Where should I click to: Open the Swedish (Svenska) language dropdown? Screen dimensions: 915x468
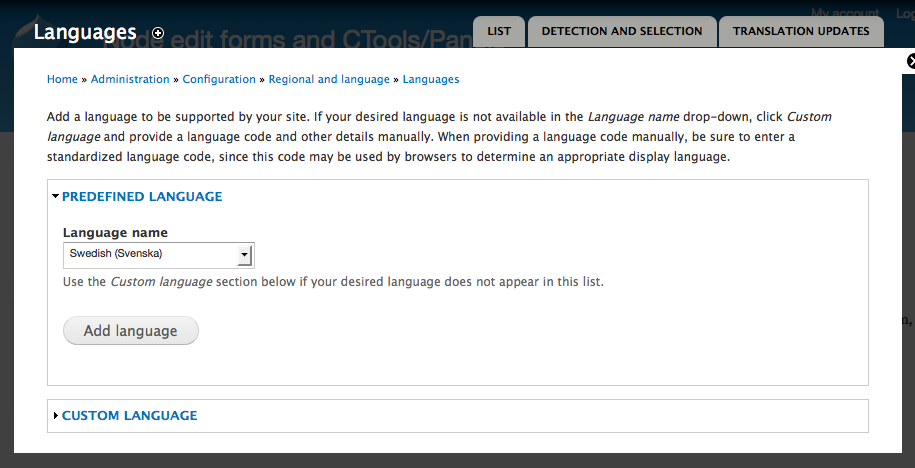(x=159, y=256)
